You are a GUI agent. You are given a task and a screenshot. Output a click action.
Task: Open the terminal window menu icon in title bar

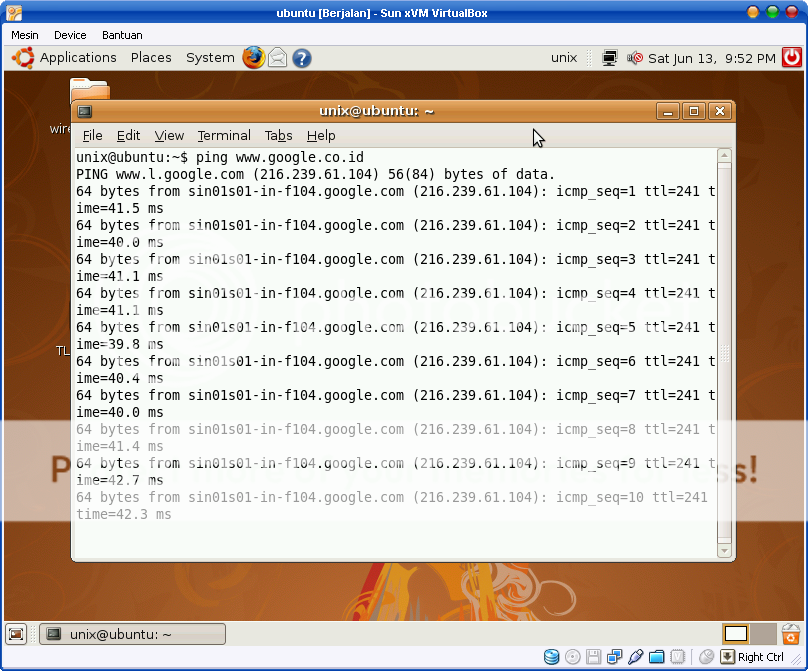click(85, 111)
